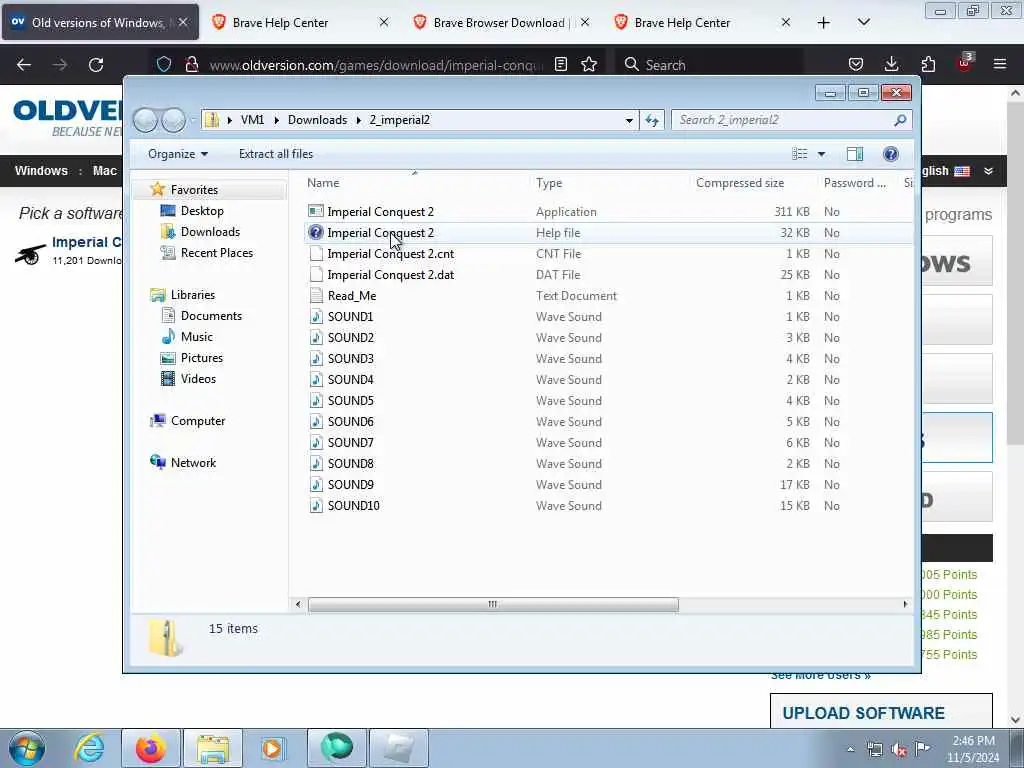
Task: Open Windows Media Player from taskbar
Action: [x=273, y=748]
